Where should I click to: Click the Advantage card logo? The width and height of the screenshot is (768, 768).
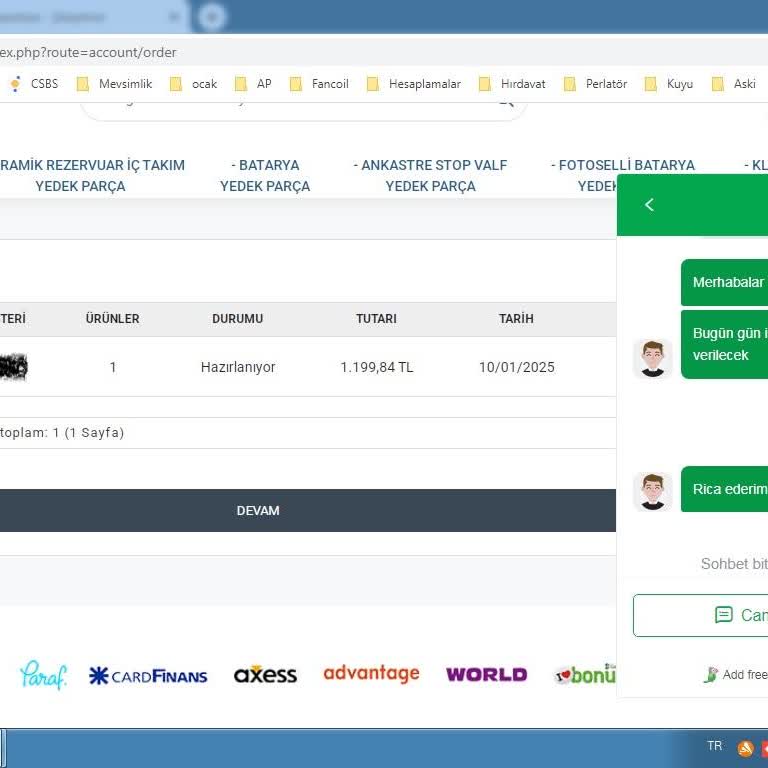pos(371,674)
